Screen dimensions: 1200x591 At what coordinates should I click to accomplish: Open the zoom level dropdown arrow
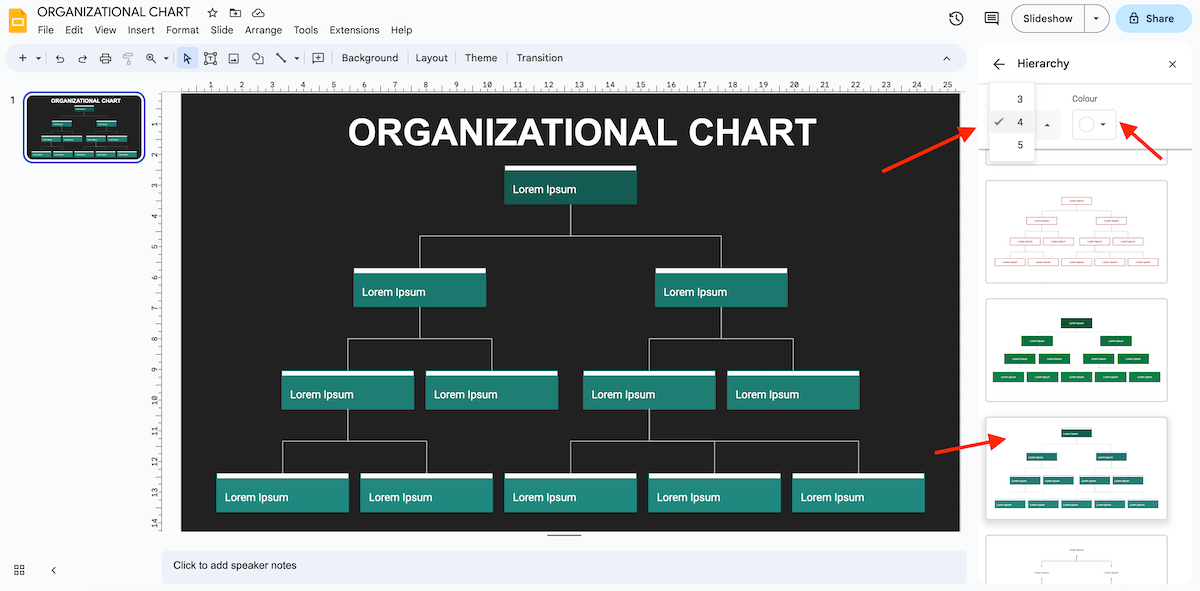tap(166, 58)
